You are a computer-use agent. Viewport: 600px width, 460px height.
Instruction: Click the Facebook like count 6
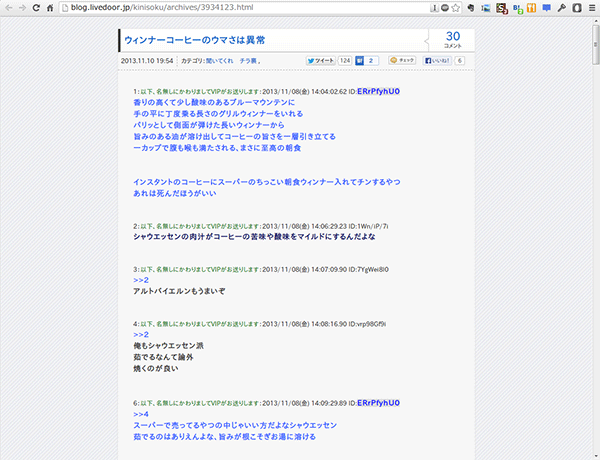click(x=460, y=60)
